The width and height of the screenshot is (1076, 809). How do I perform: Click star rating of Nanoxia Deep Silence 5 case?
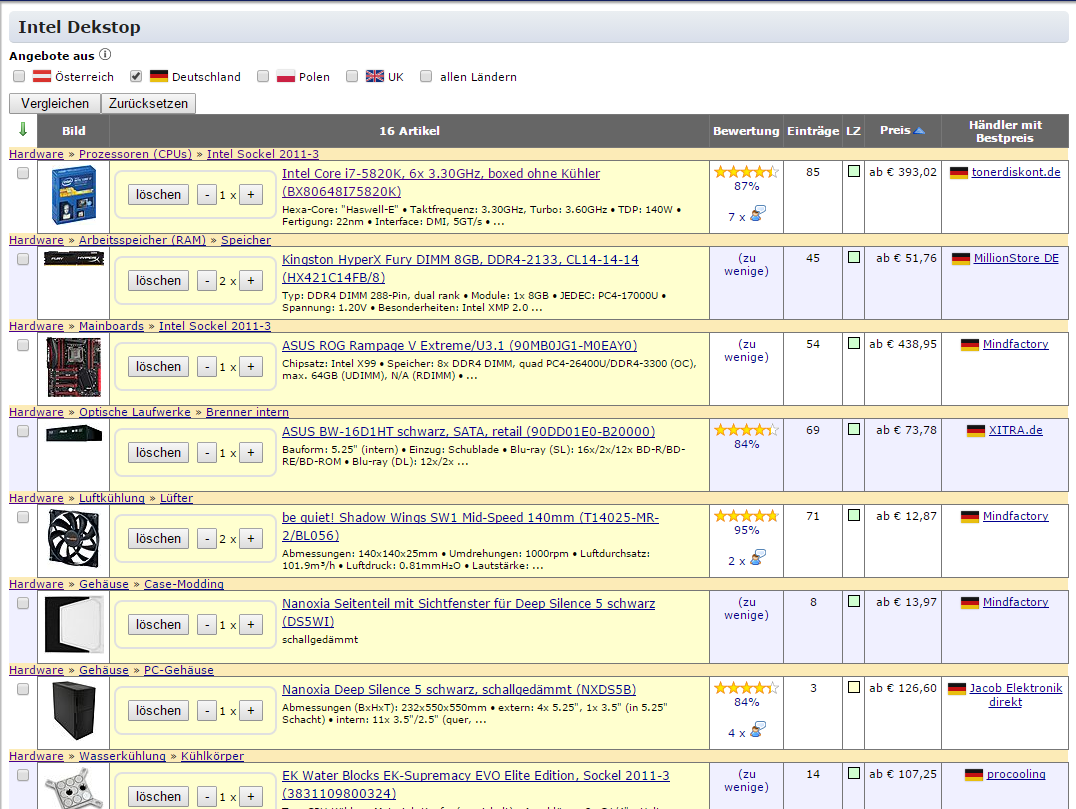746,688
